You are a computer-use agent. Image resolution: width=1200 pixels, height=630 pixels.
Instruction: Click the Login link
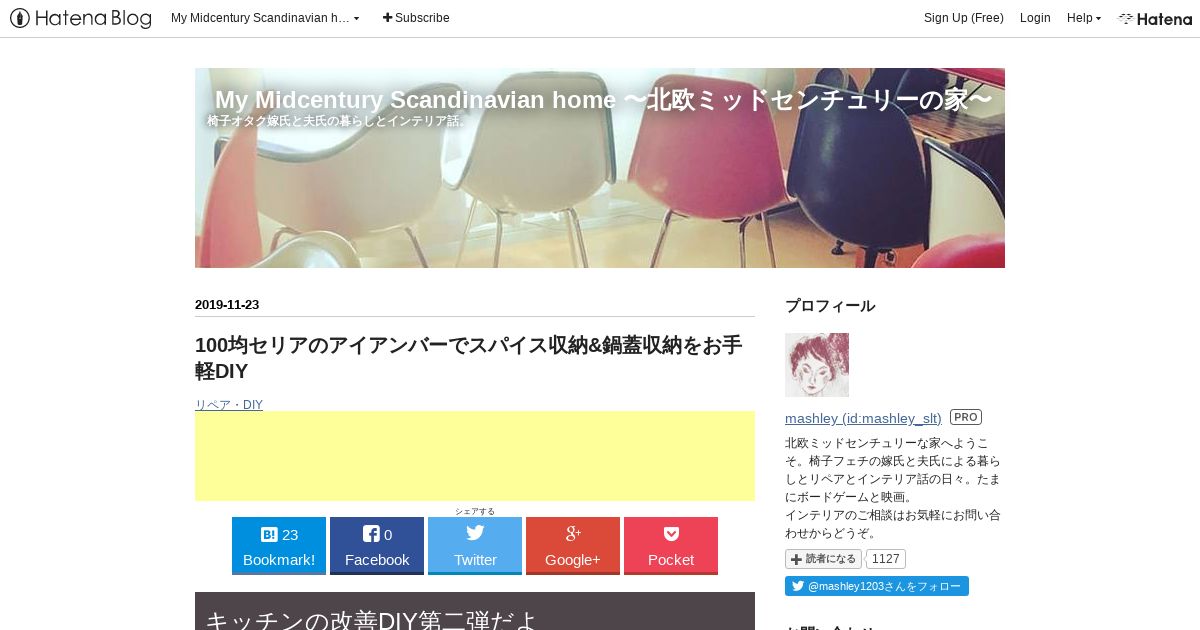[x=1035, y=18]
